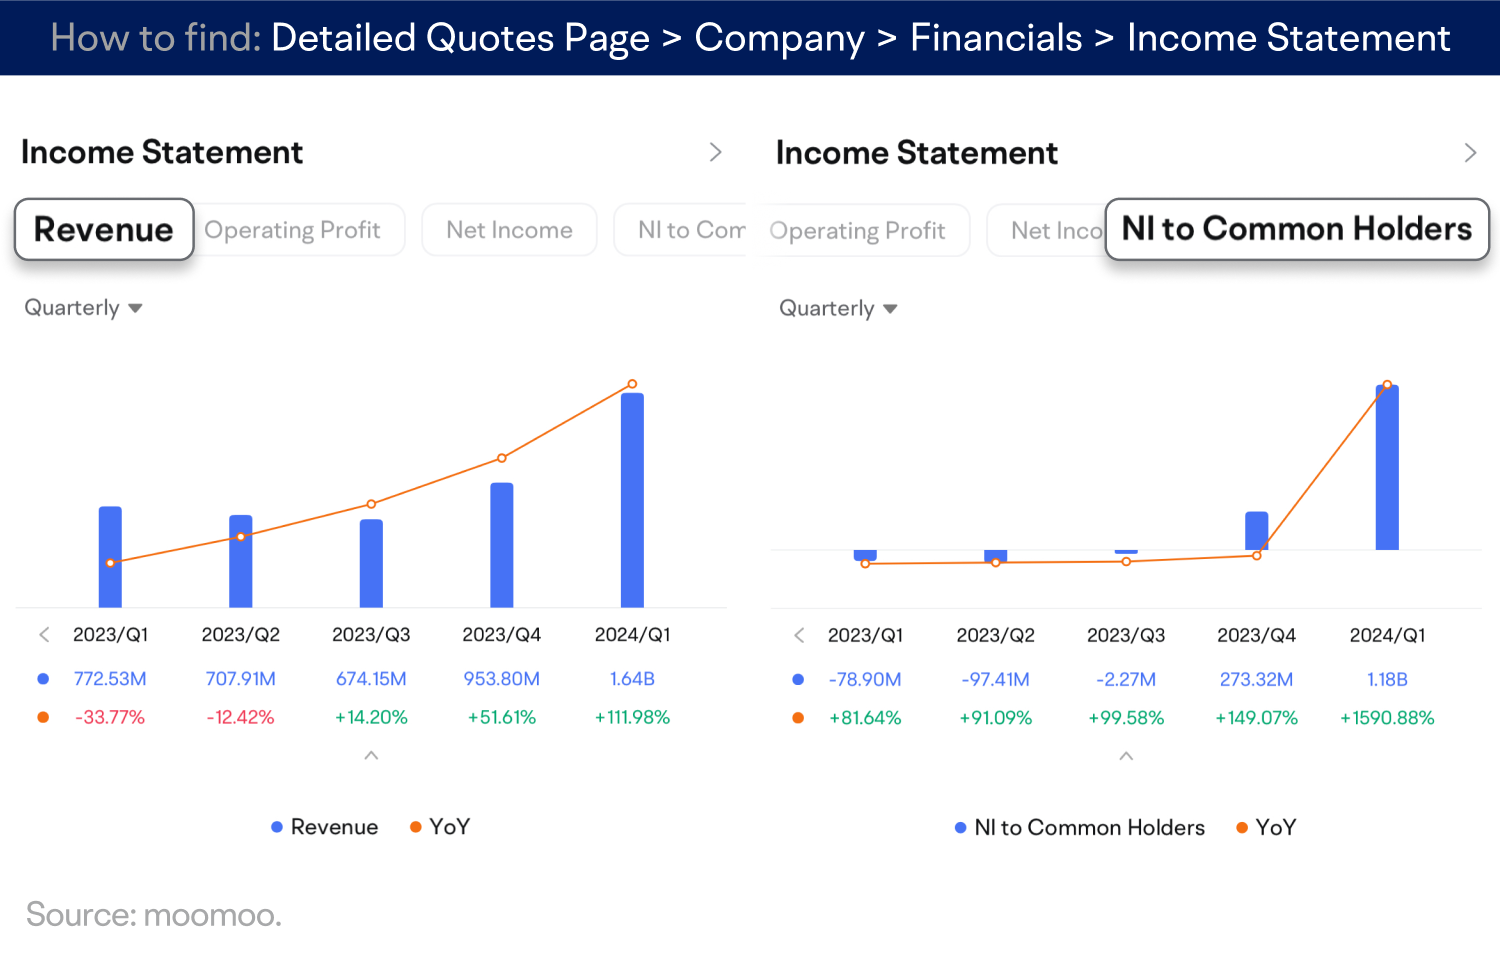Go to earlier quarters in NI chart
Image resolution: width=1500 pixels, height=954 pixels.
coord(799,635)
